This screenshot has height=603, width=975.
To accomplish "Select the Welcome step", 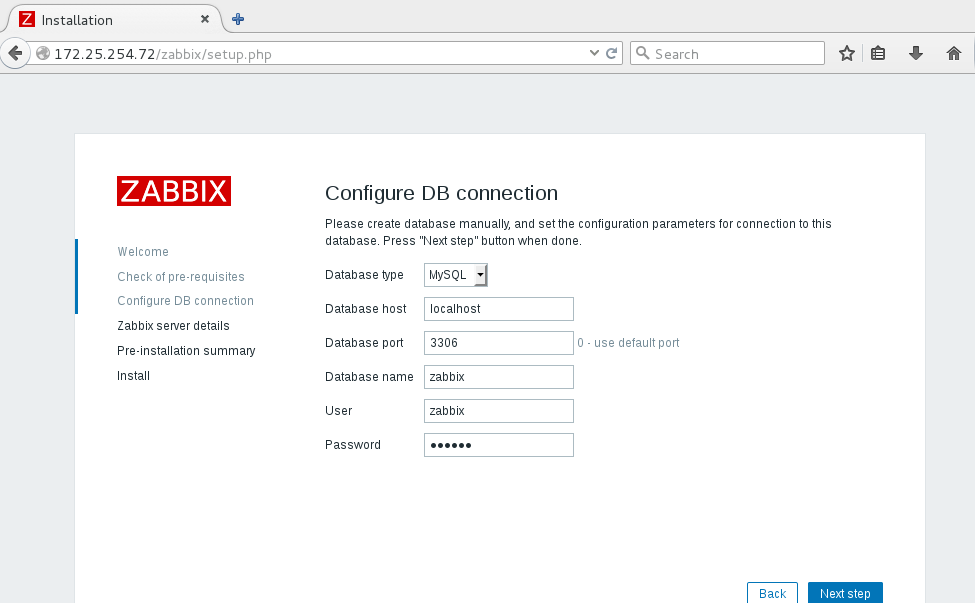I will click(x=143, y=252).
